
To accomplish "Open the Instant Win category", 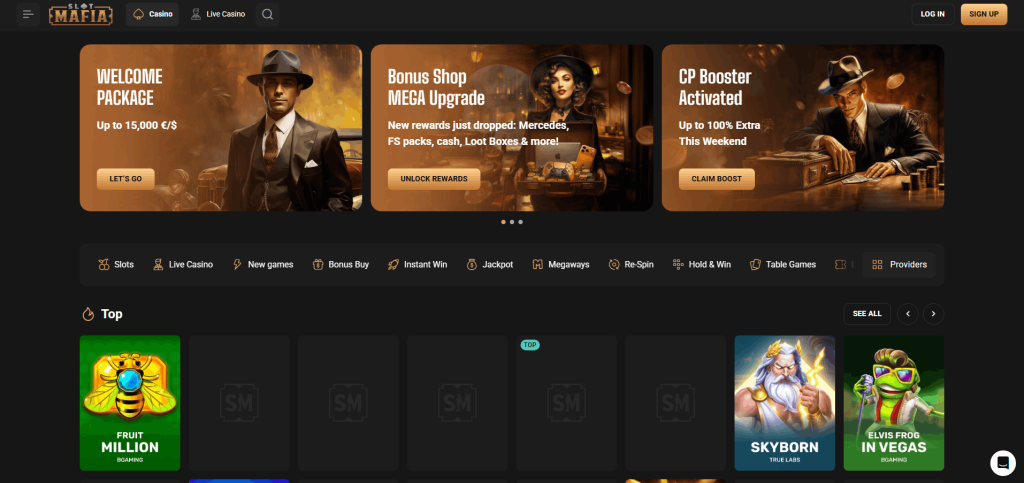I will 417,265.
